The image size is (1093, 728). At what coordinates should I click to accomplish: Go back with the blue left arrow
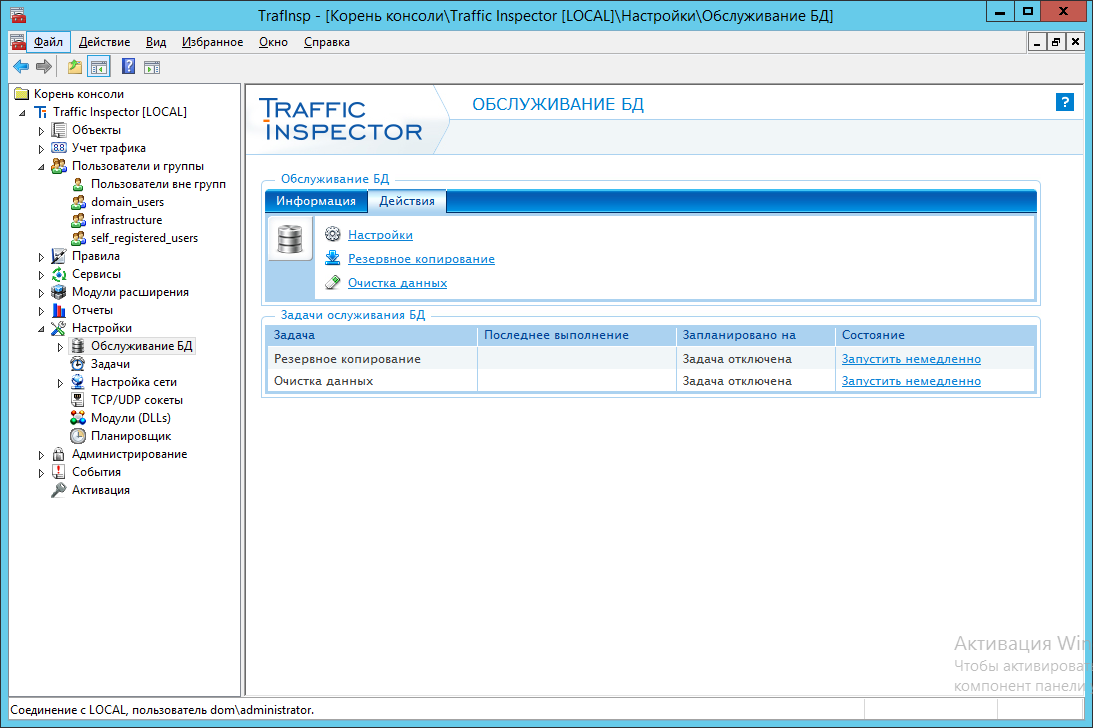click(x=21, y=67)
